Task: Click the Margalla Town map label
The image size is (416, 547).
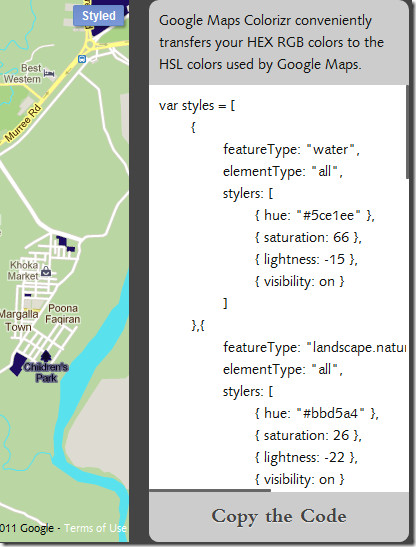Action: pos(19,321)
